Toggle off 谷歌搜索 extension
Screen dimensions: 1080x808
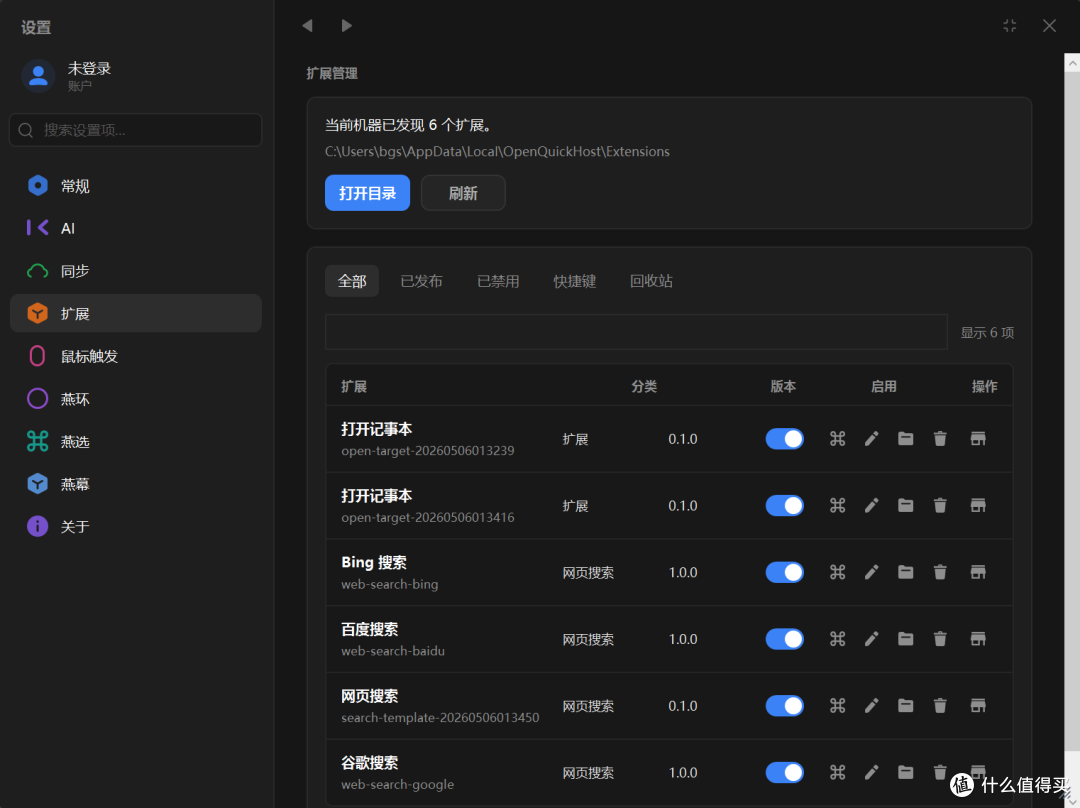(785, 773)
